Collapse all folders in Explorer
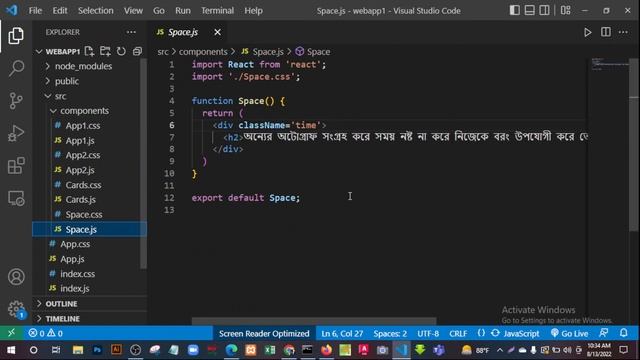This screenshot has width=640, height=360. [x=137, y=51]
